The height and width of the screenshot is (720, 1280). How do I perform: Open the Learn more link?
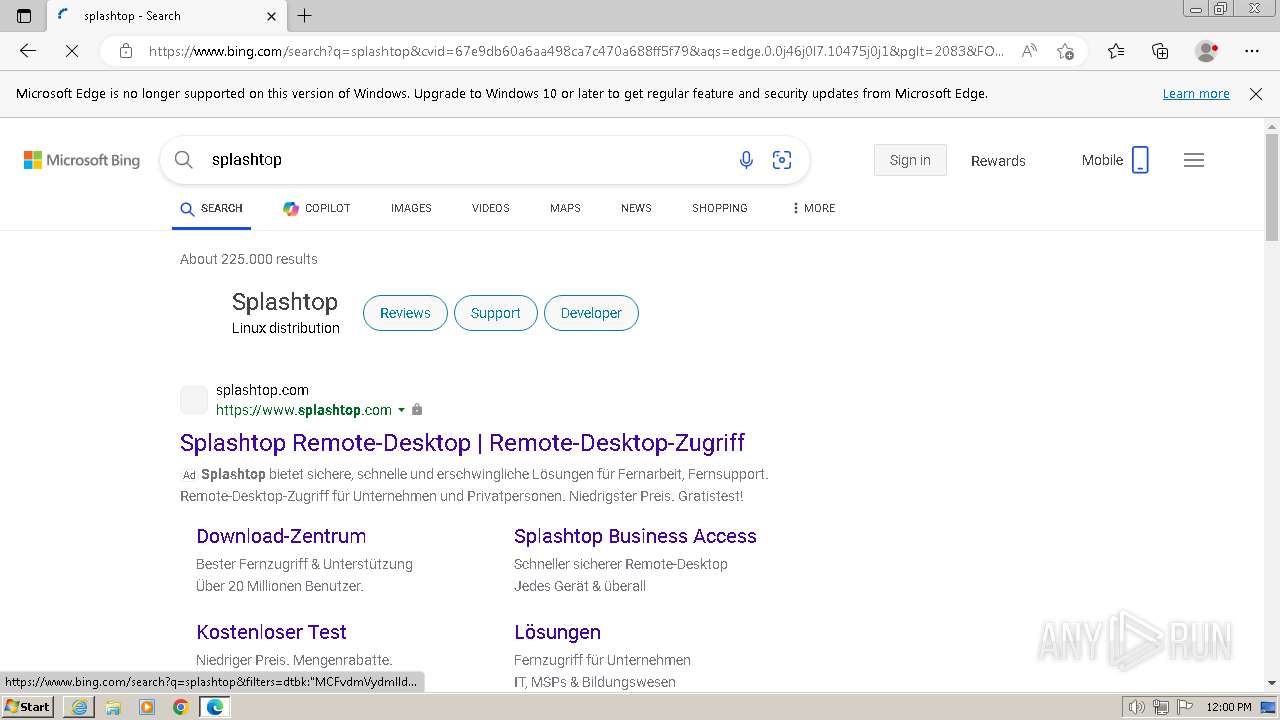click(x=1196, y=94)
